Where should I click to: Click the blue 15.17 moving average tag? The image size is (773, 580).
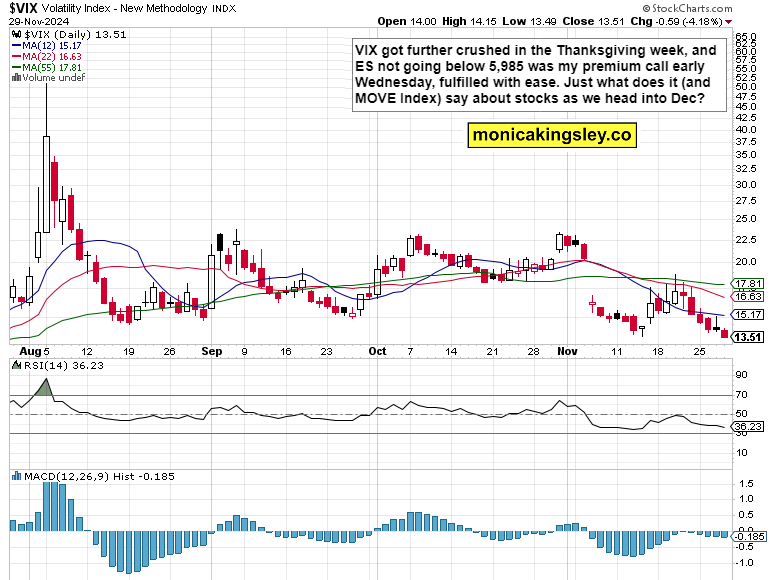click(x=748, y=315)
